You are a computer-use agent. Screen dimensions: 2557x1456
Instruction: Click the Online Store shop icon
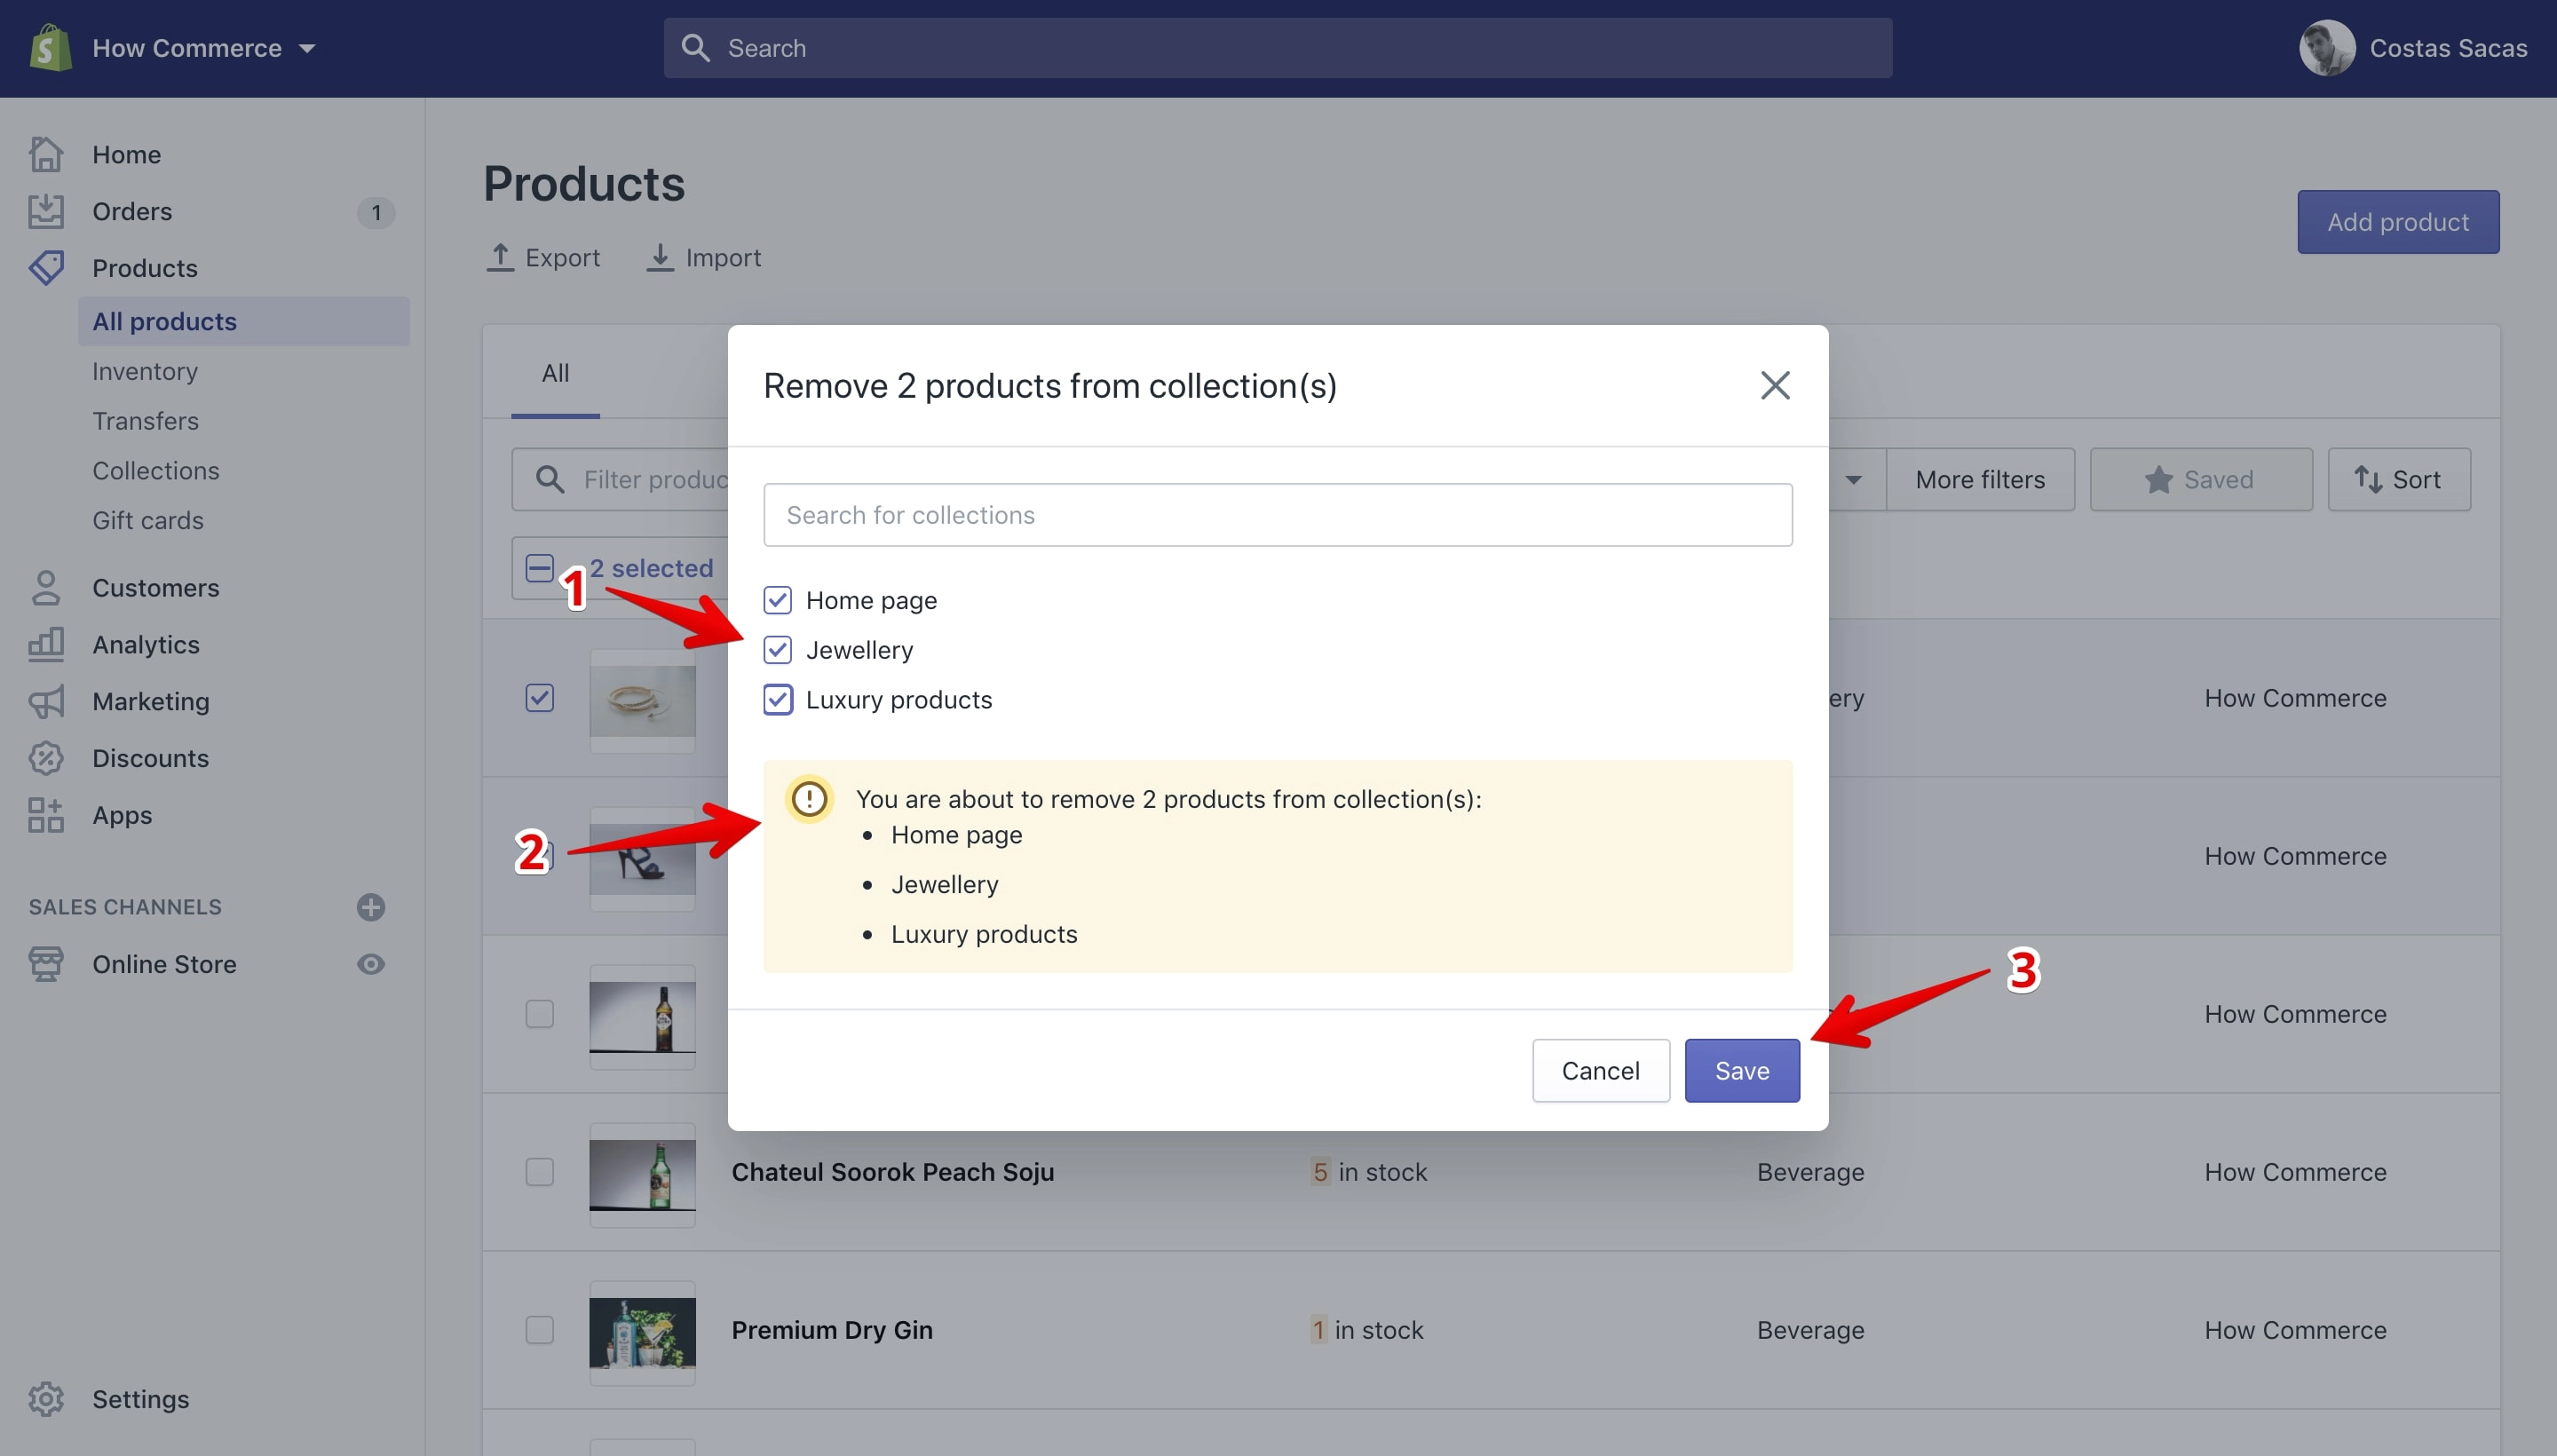click(x=46, y=964)
